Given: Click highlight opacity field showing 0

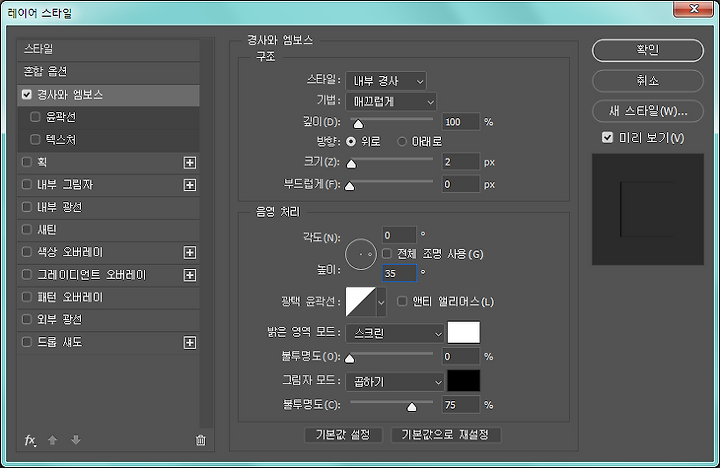Looking at the screenshot, I should click(x=461, y=356).
